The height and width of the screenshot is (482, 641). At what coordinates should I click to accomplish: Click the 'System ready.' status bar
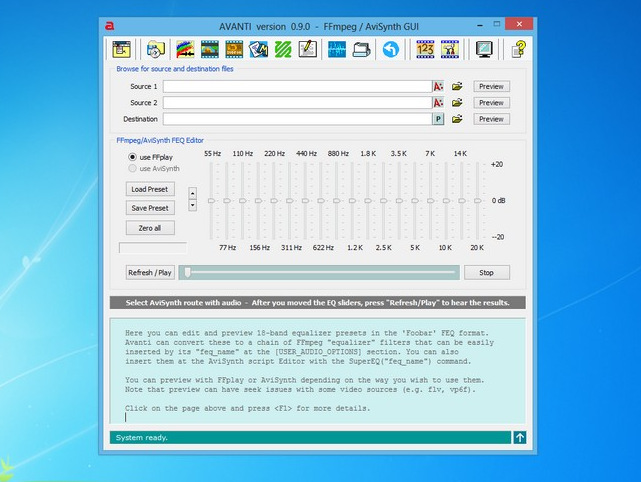coord(310,437)
